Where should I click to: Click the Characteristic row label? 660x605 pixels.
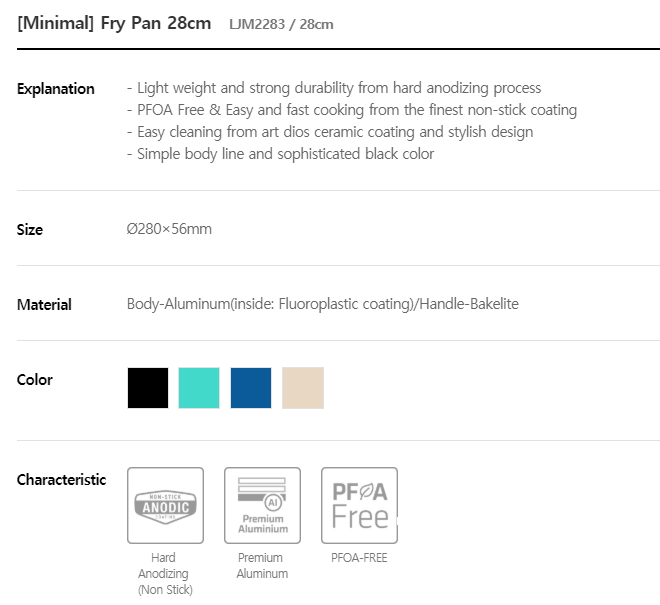61,480
